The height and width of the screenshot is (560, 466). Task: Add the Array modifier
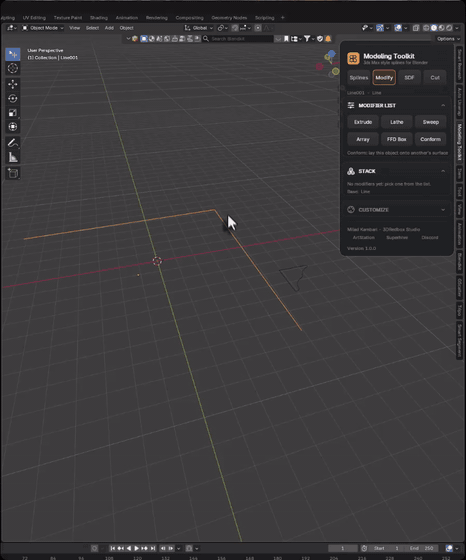click(x=363, y=139)
